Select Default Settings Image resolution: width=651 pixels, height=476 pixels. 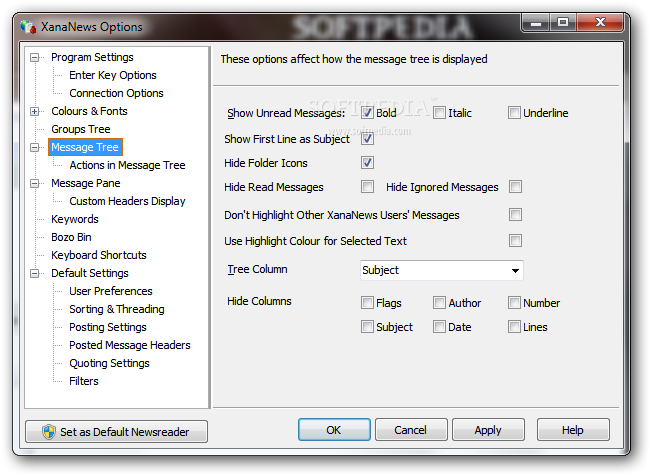tap(90, 273)
